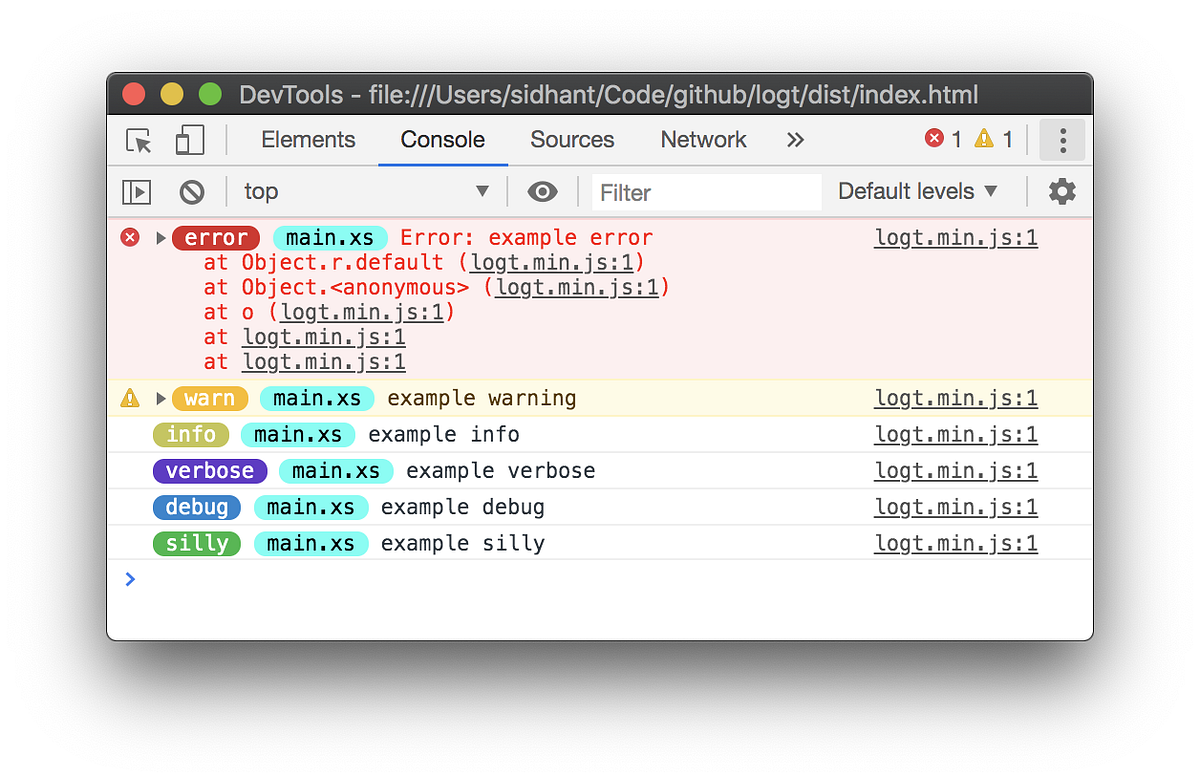Open the Network panel
1200x782 pixels.
[703, 140]
